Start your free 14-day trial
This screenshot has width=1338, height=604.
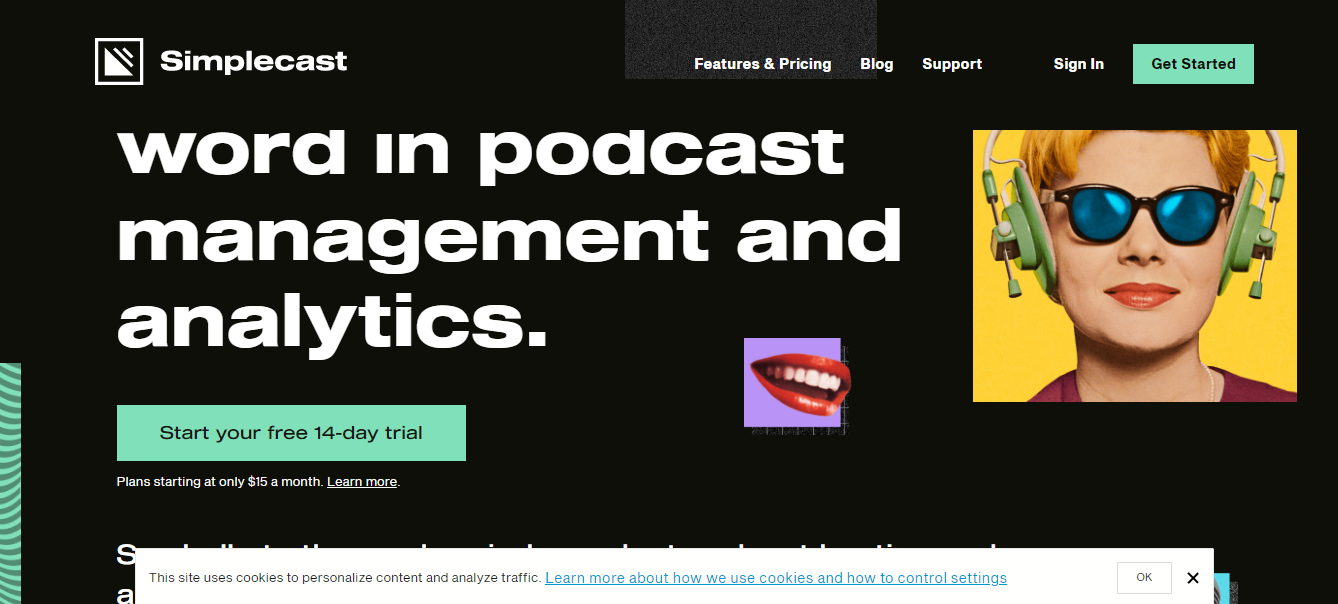coord(291,433)
